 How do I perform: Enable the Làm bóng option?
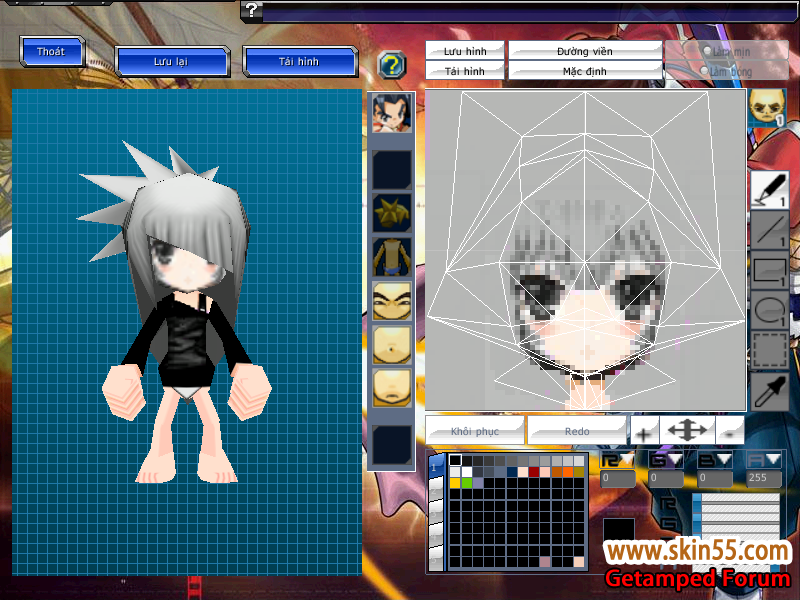pos(705,70)
